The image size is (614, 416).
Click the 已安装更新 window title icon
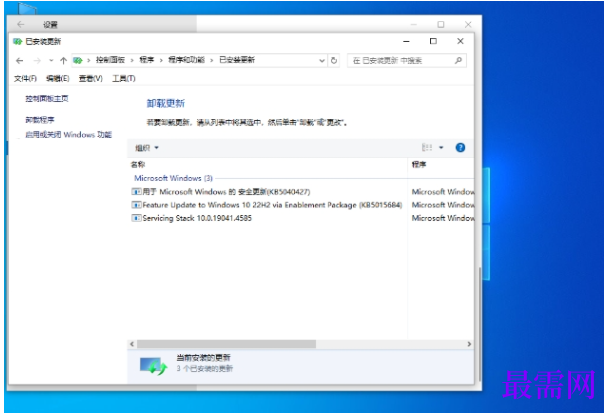(x=17, y=42)
